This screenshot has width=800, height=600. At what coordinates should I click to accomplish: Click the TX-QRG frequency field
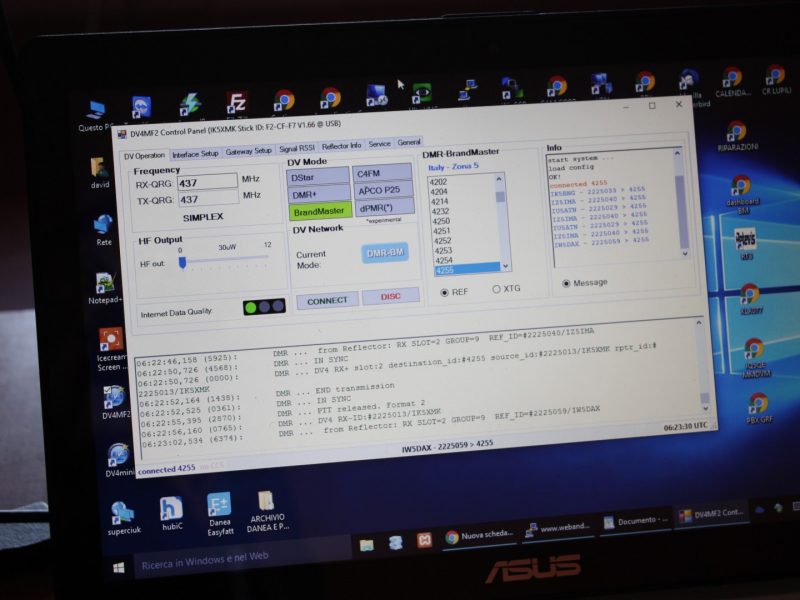pos(208,198)
